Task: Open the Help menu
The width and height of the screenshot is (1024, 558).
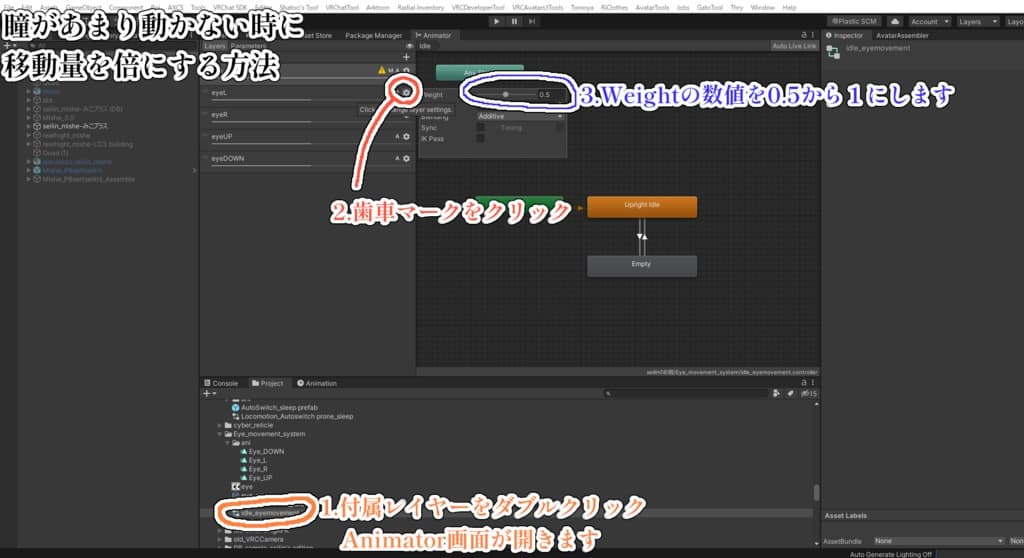Action: [x=789, y=7]
